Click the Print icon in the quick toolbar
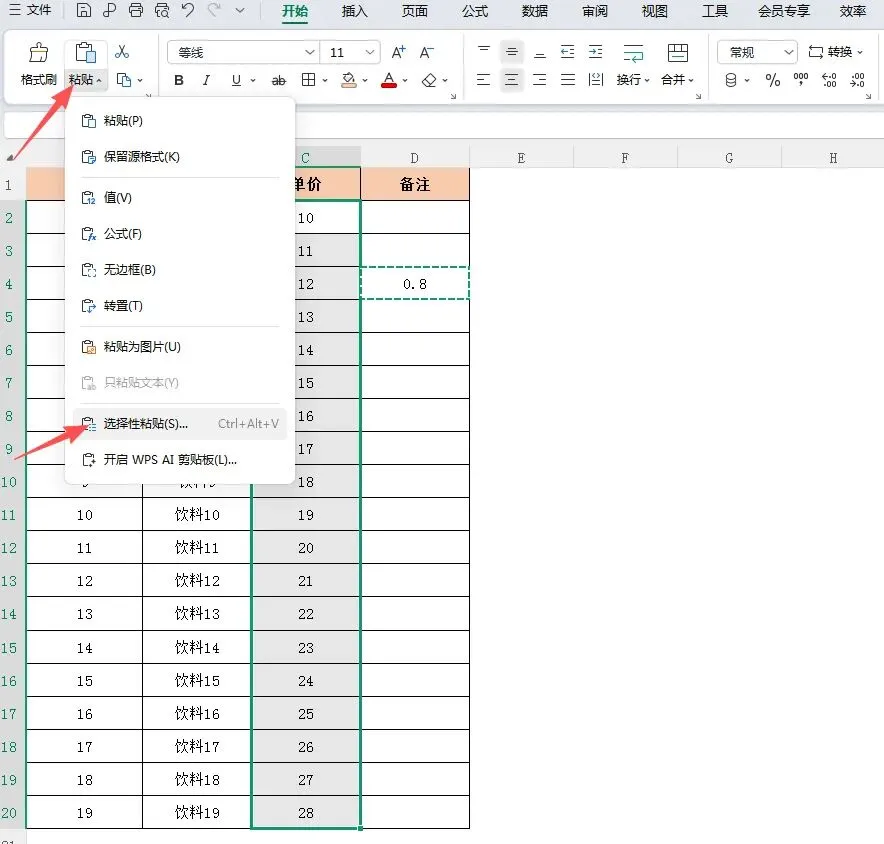884x844 pixels. tap(135, 10)
